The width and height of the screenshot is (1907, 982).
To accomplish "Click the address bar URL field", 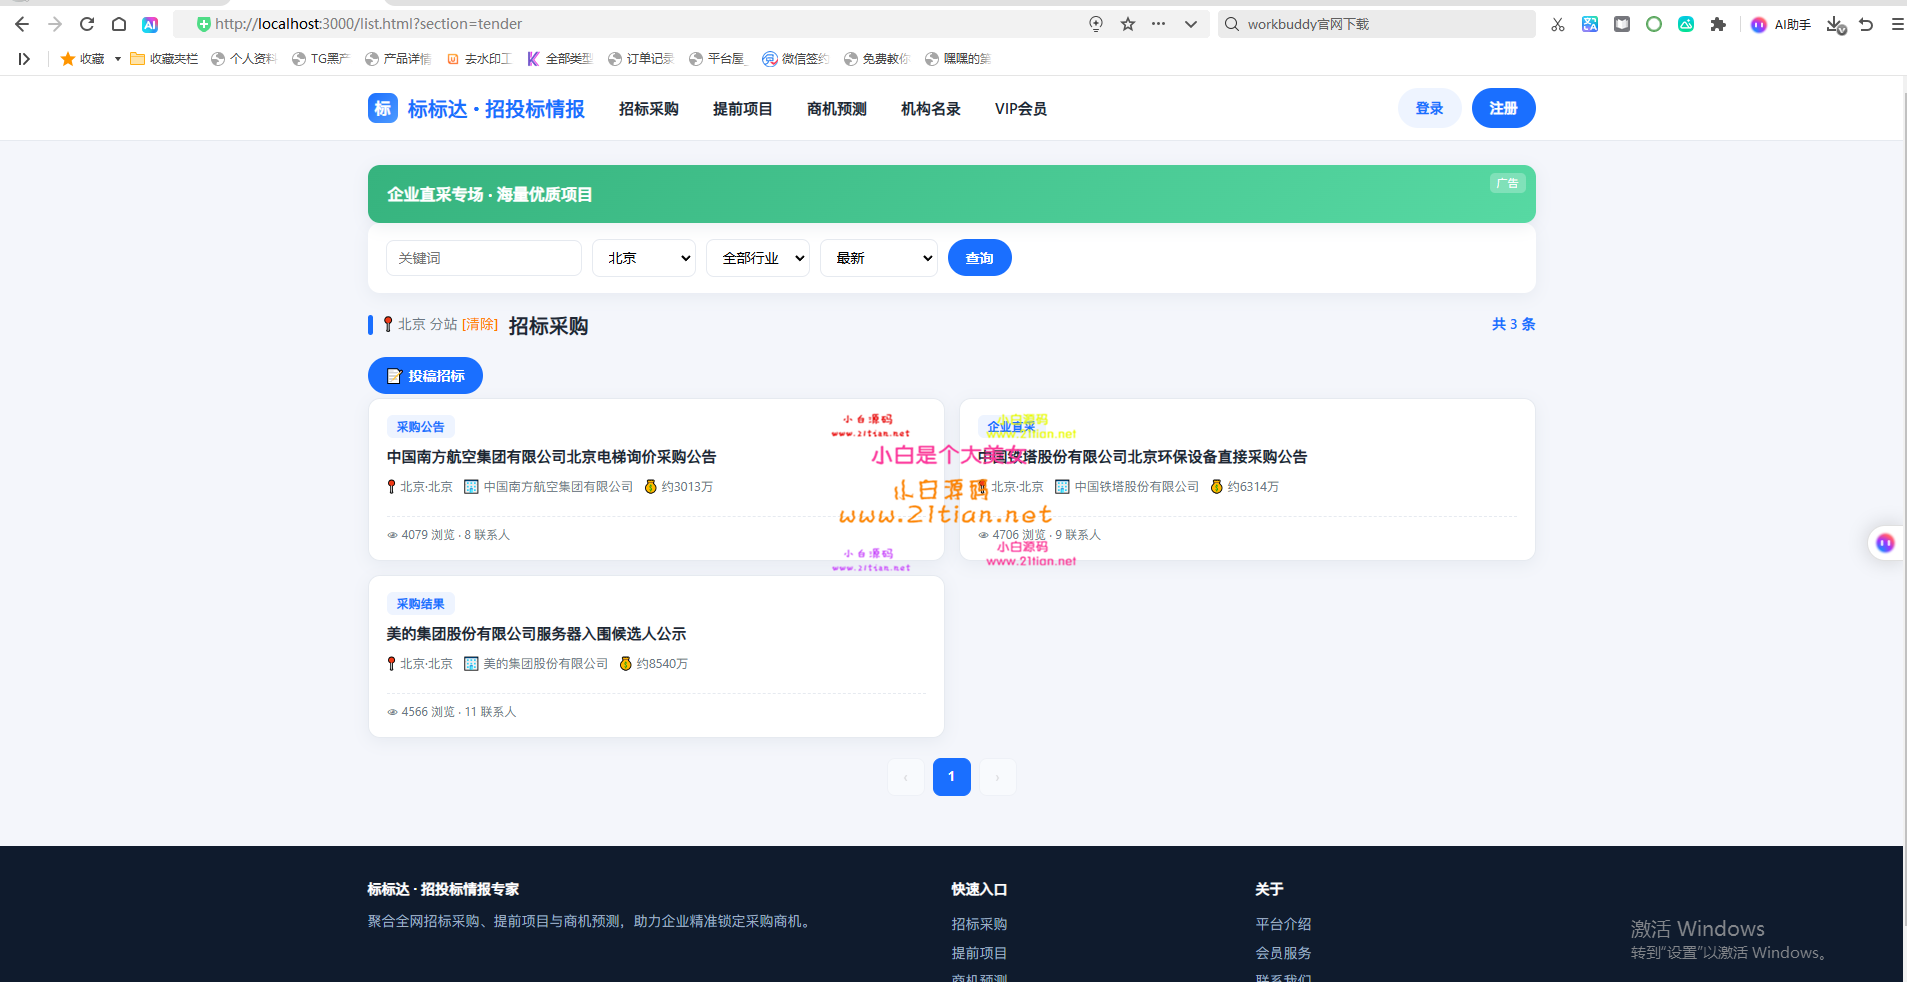I will [x=640, y=24].
